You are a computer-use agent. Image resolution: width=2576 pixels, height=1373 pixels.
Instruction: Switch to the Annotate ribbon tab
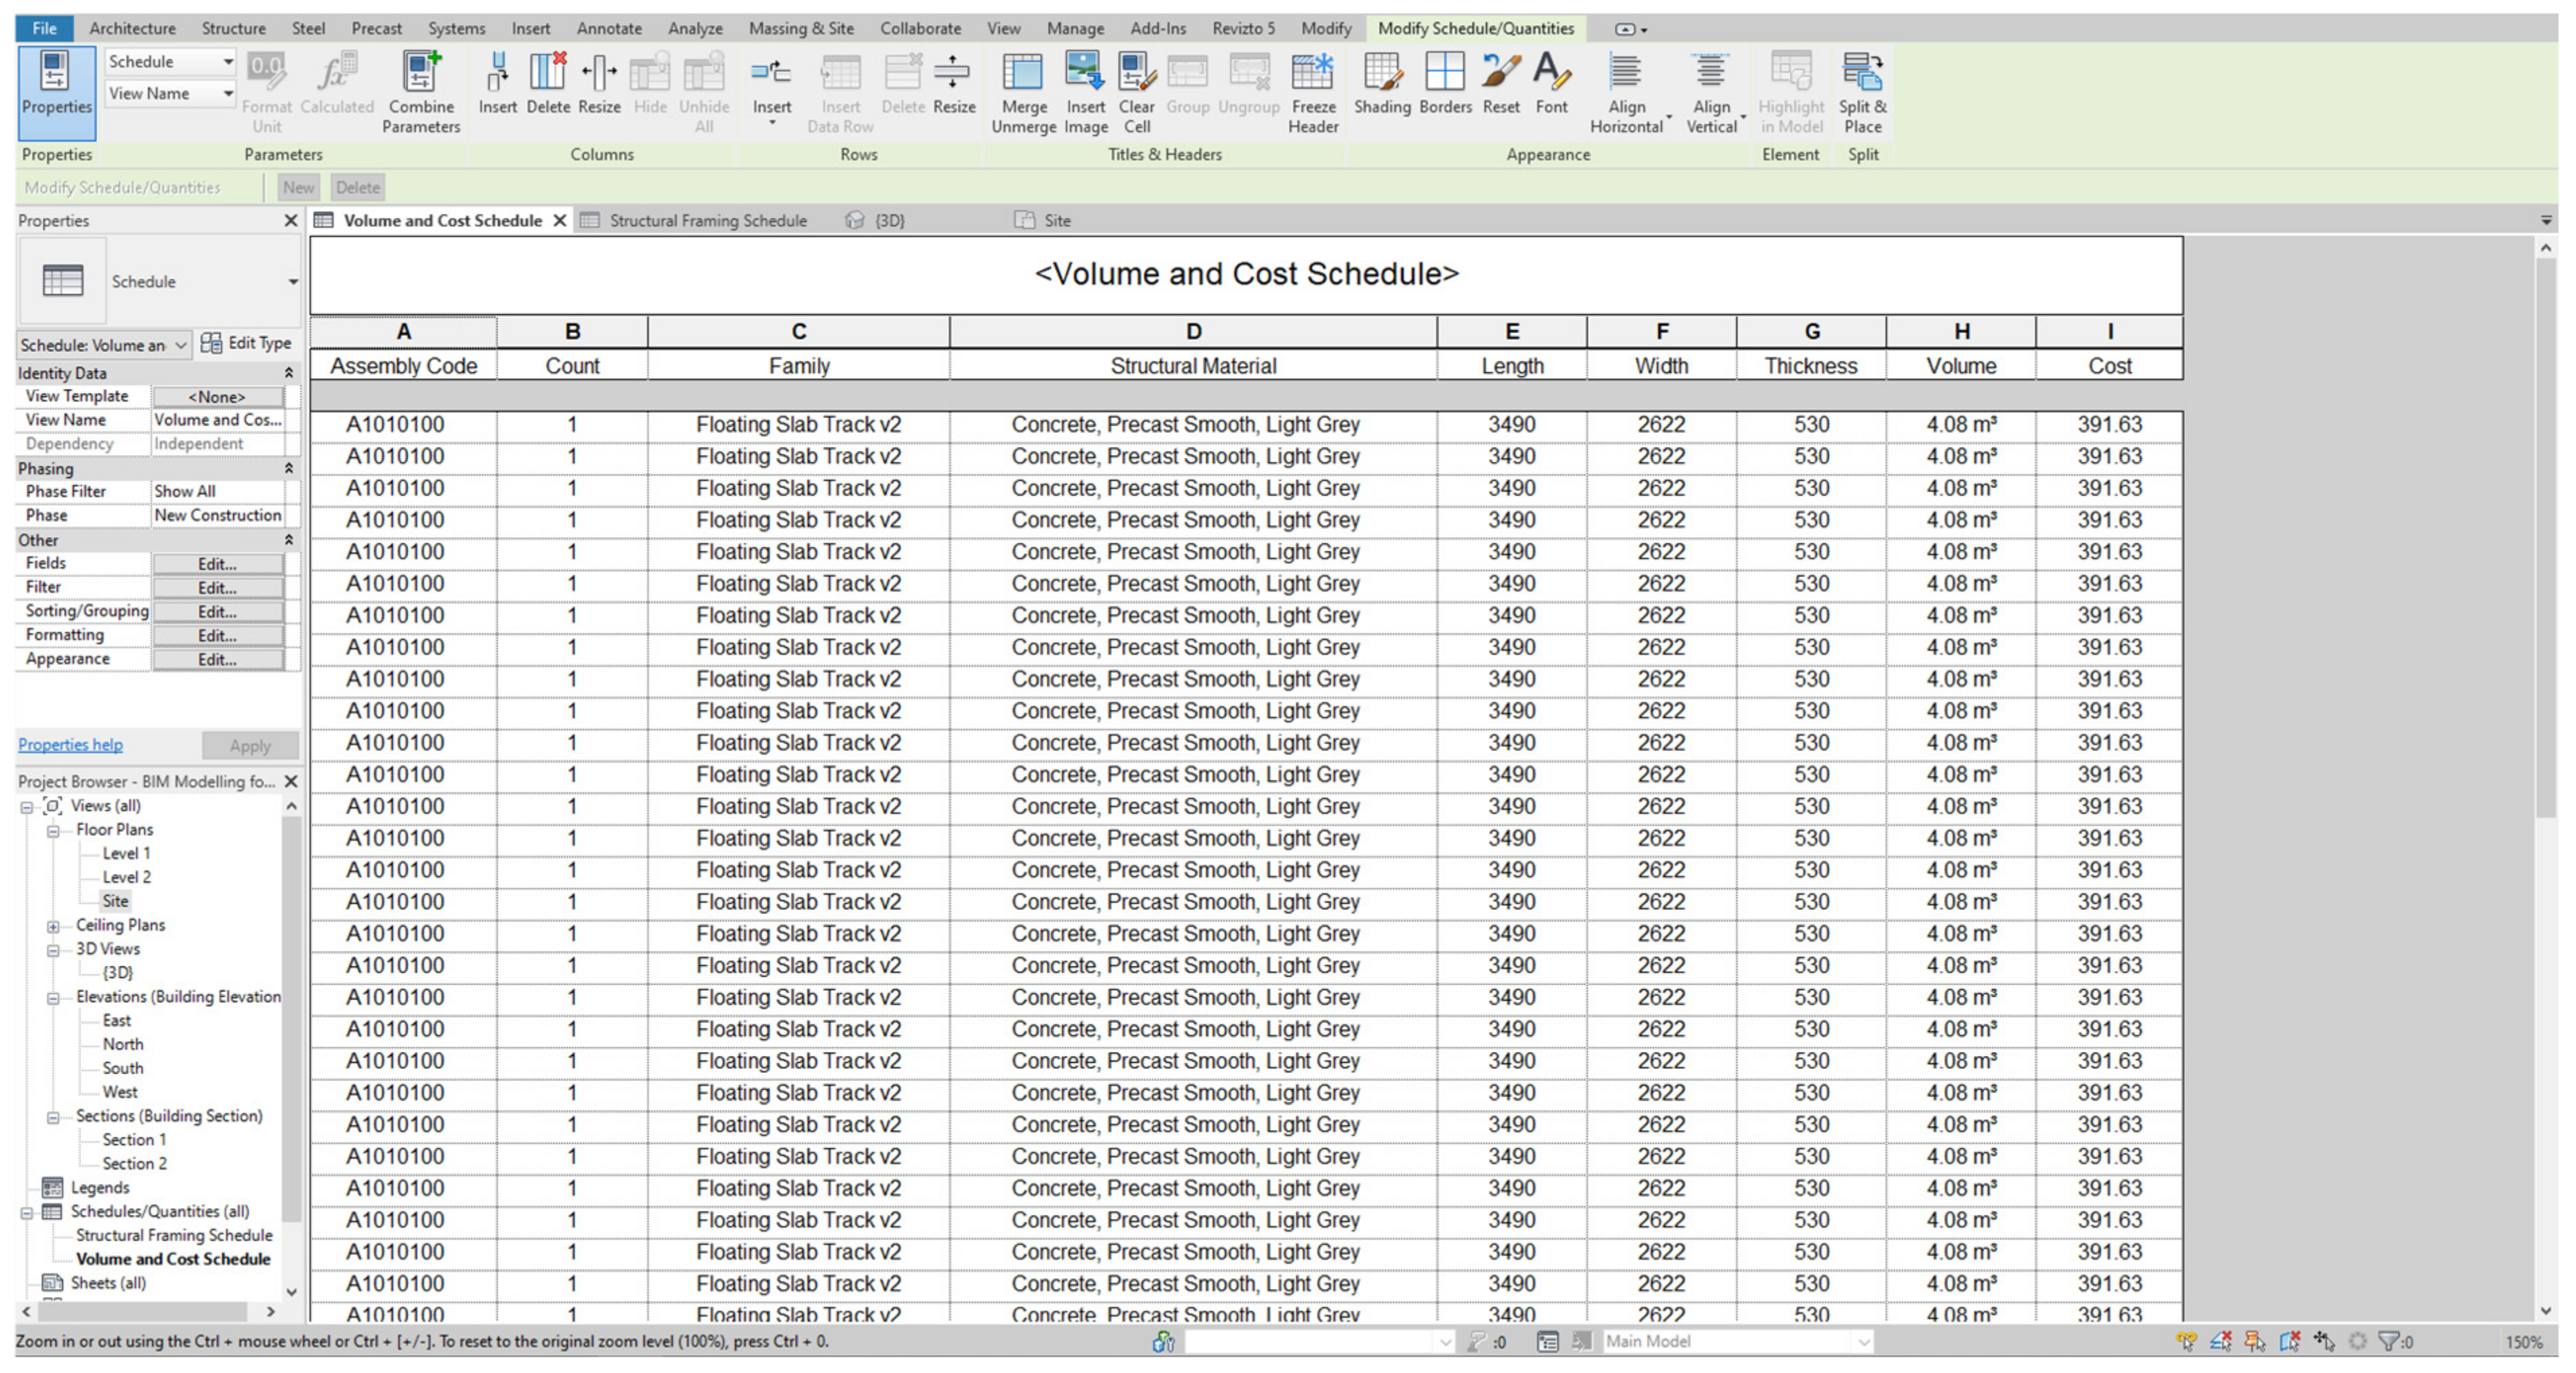coord(609,28)
